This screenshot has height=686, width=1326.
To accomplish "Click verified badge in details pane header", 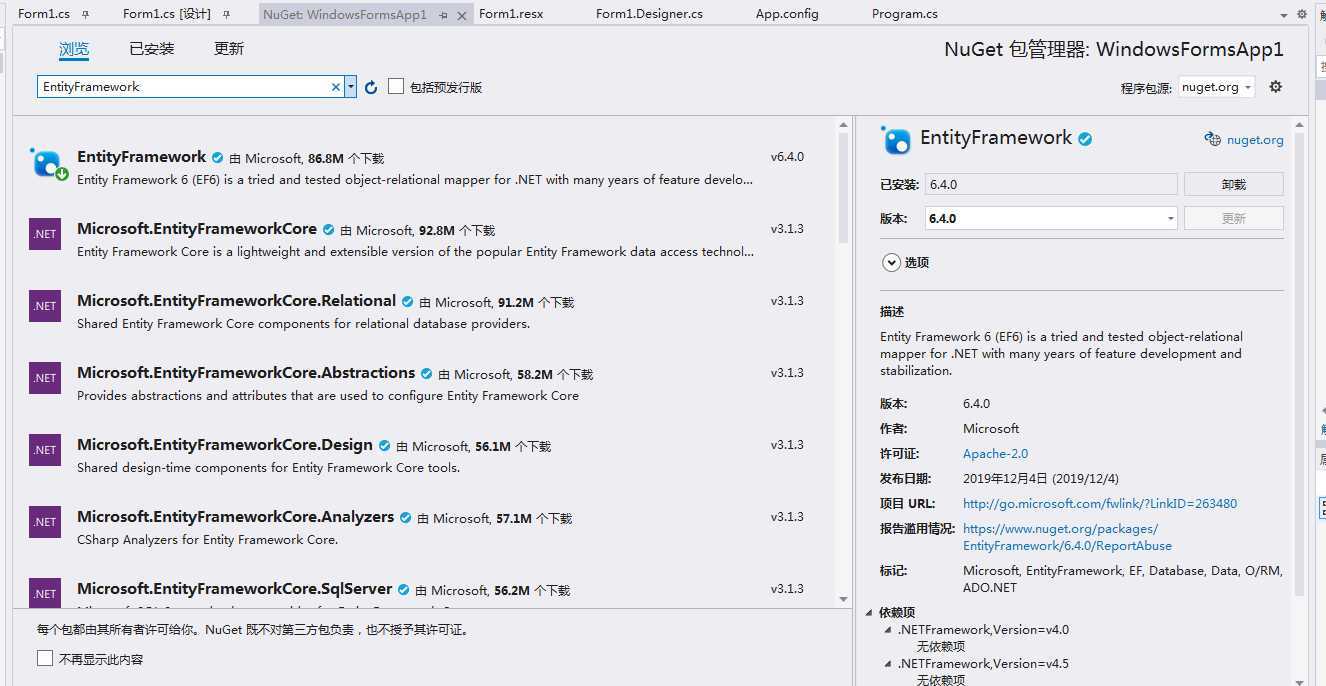I will pos(1085,139).
